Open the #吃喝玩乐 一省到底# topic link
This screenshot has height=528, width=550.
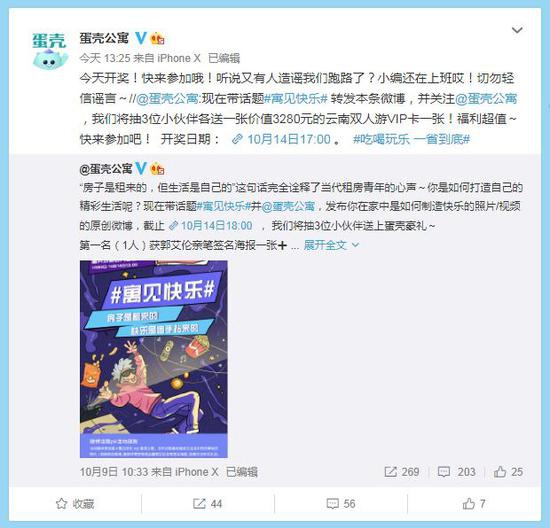point(411,139)
